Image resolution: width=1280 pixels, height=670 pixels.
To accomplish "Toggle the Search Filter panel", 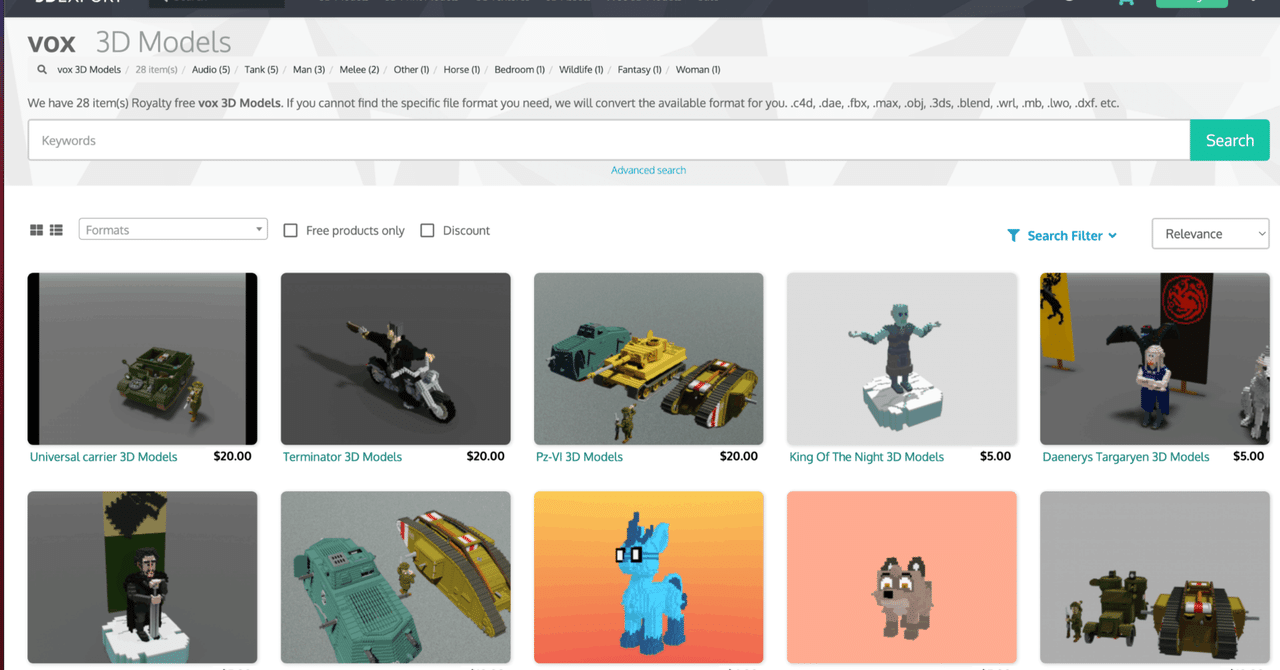I will 1063,235.
